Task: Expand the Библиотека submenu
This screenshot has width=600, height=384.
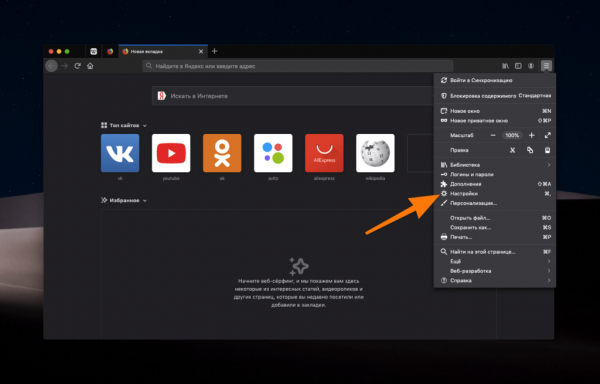Action: coord(494,165)
